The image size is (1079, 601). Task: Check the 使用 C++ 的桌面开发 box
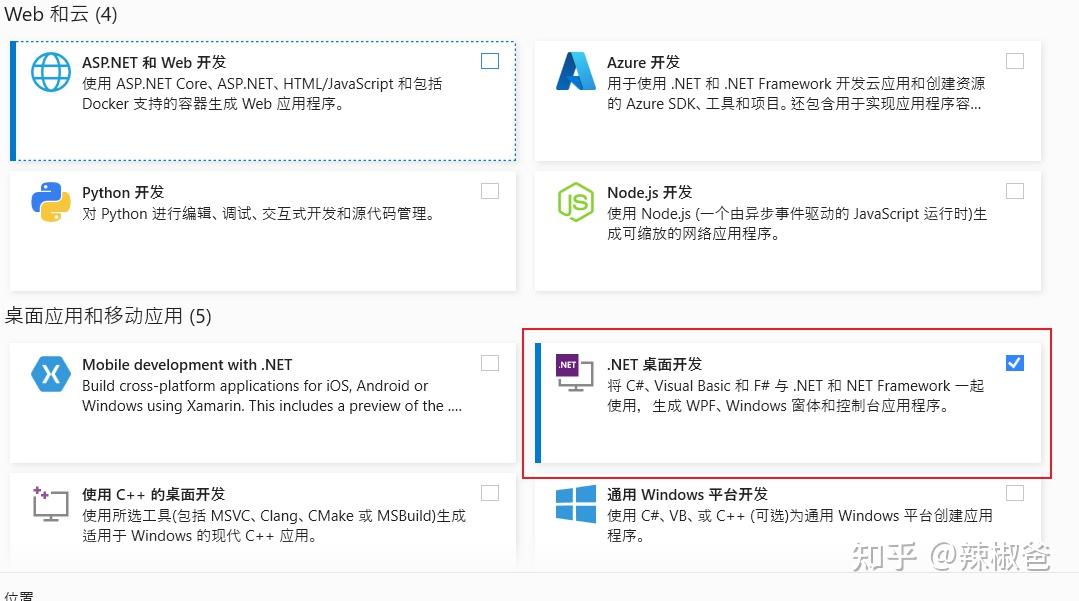pos(490,492)
